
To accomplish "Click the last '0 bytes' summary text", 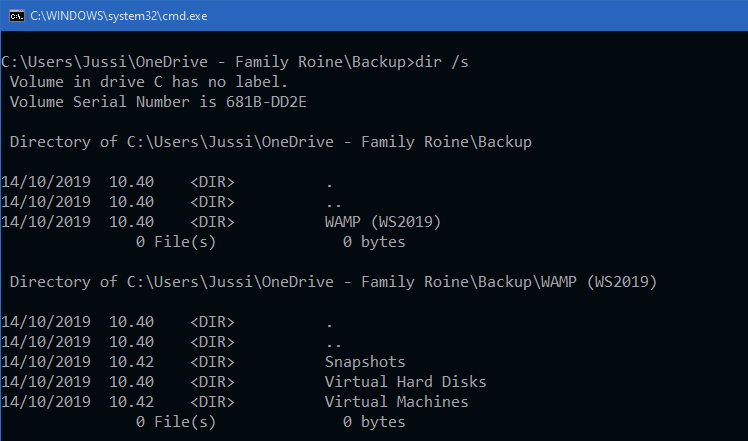I will coord(374,422).
